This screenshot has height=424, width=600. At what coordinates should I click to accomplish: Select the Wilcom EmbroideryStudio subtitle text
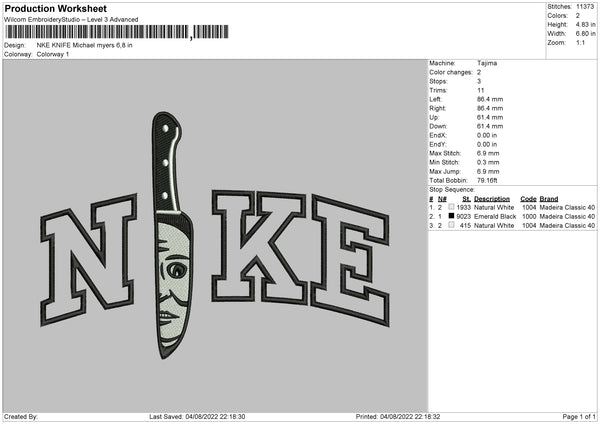coord(71,20)
